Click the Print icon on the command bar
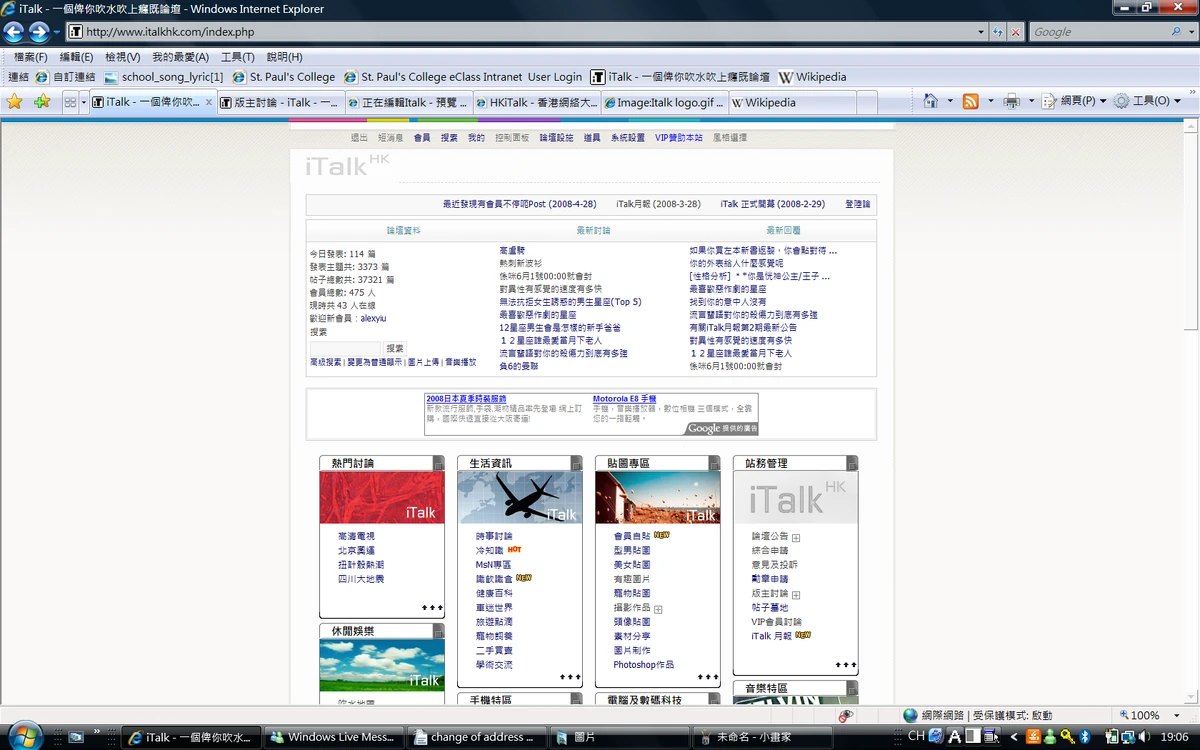This screenshot has height=750, width=1200. [x=1012, y=101]
